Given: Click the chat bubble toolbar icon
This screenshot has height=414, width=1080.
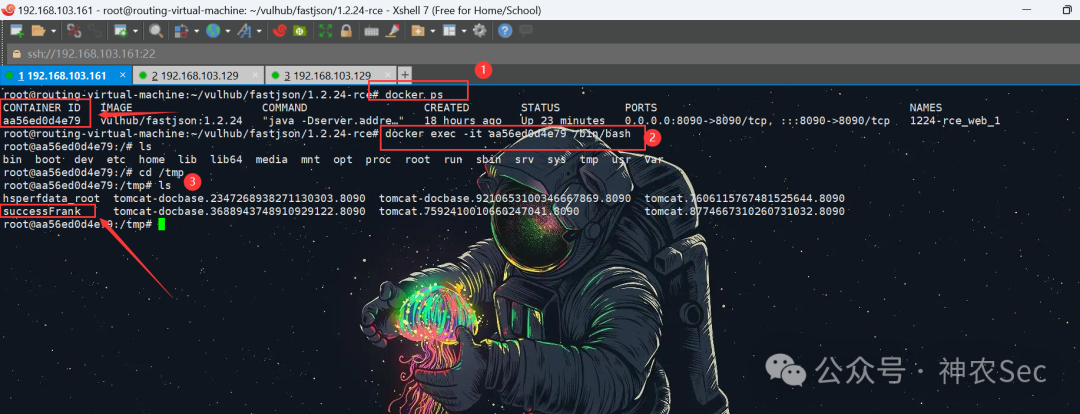Looking at the screenshot, I should pyautogui.click(x=526, y=30).
